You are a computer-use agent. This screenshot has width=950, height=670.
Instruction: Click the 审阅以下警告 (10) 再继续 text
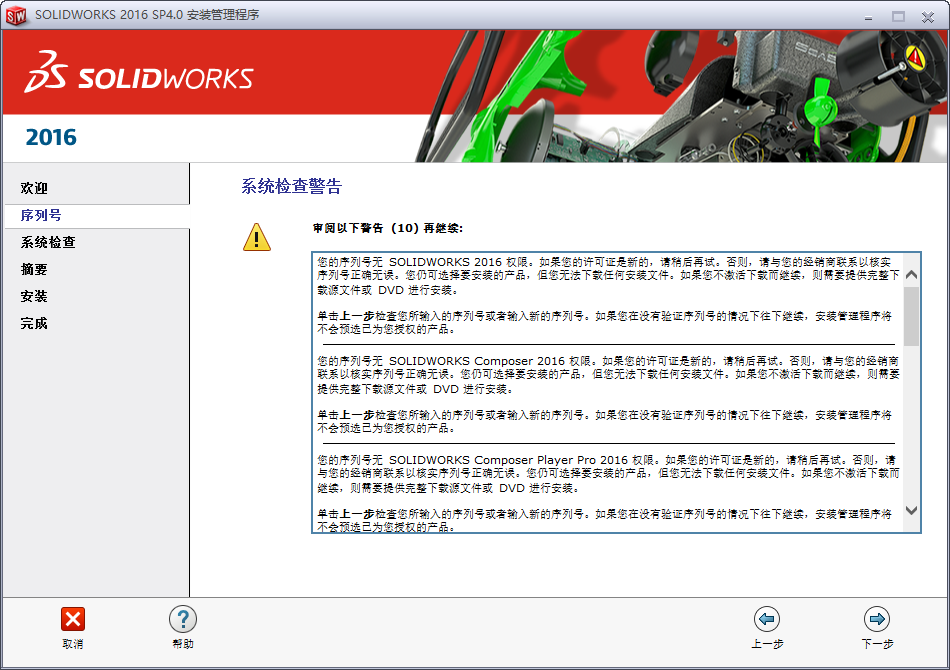pyautogui.click(x=388, y=228)
